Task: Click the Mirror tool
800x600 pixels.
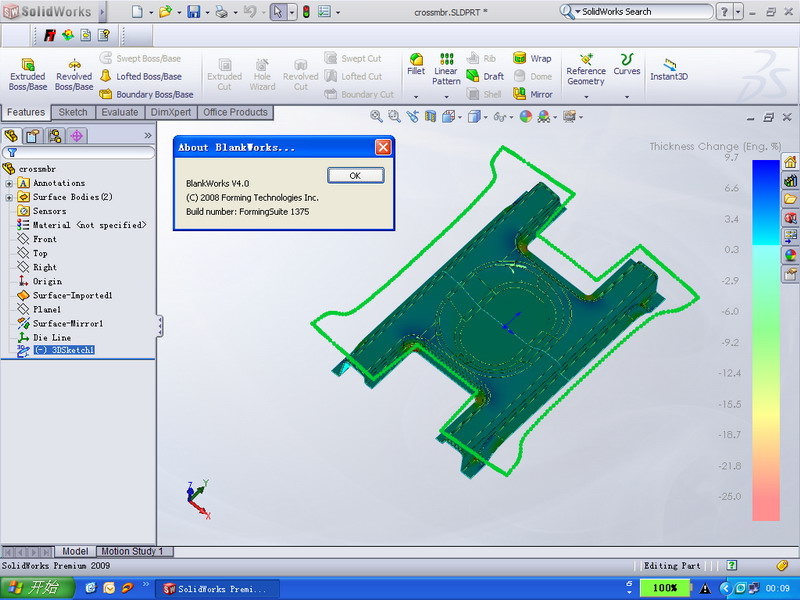Action: click(x=533, y=94)
